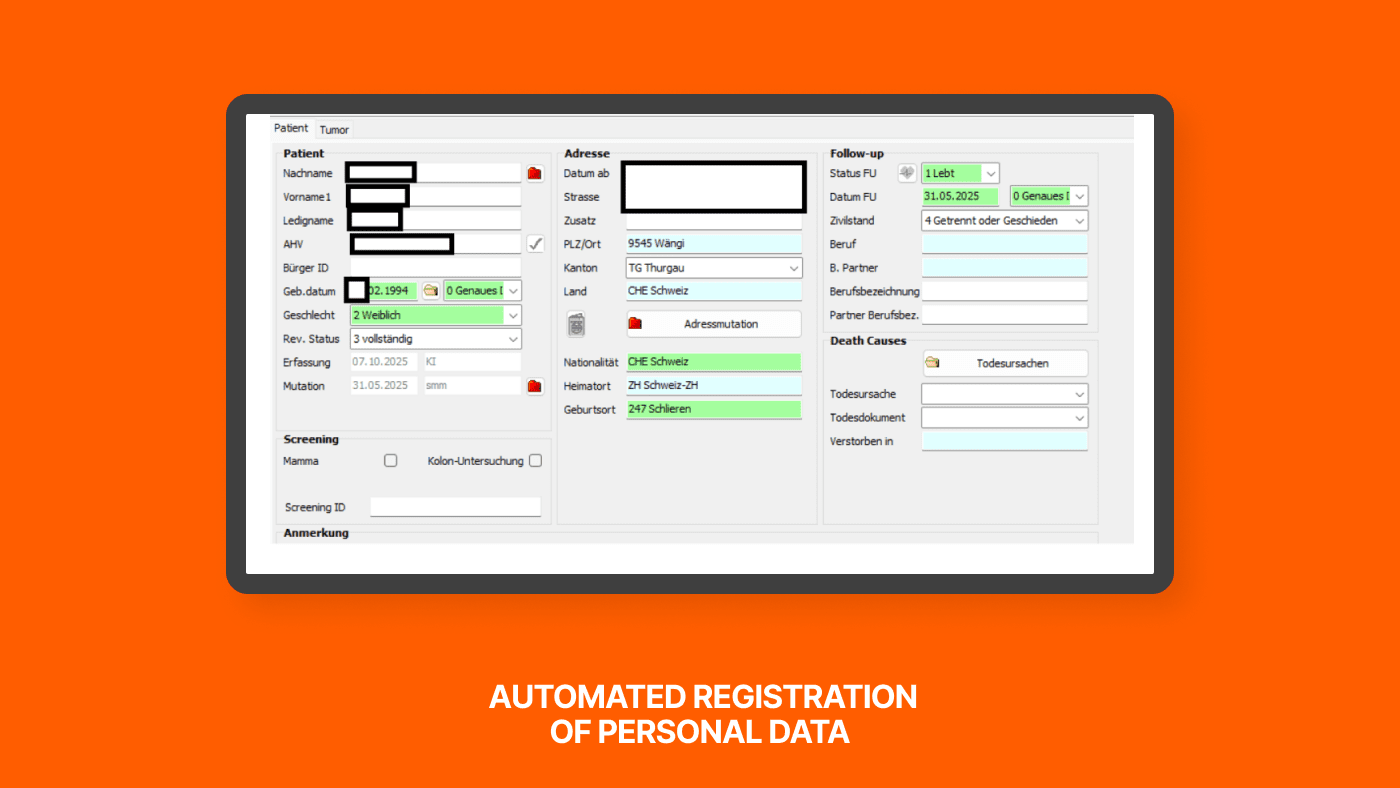
Task: Click the document icon left of Adressmutation
Action: [x=576, y=325]
